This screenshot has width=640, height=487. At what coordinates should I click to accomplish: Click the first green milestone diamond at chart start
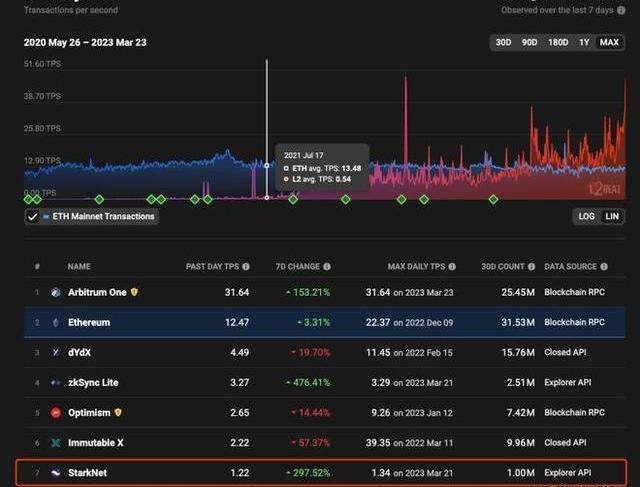pyautogui.click(x=28, y=200)
